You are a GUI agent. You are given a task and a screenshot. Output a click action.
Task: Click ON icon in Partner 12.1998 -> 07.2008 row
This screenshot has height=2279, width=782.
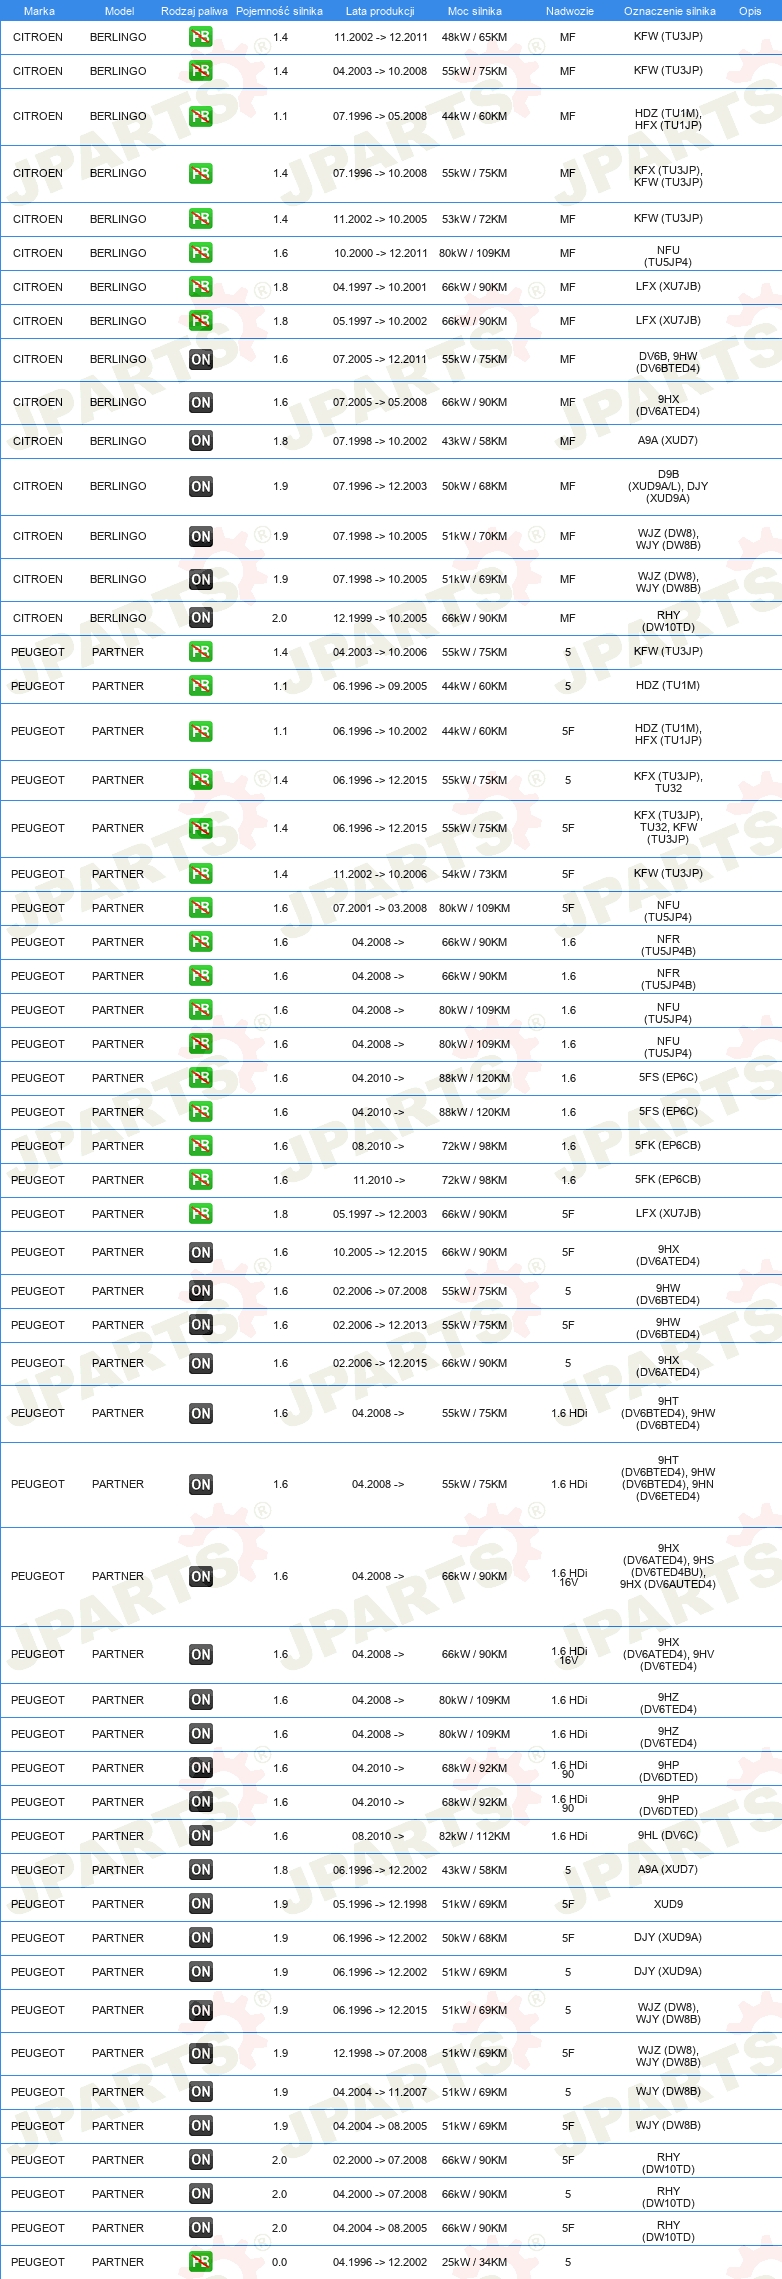(201, 2053)
